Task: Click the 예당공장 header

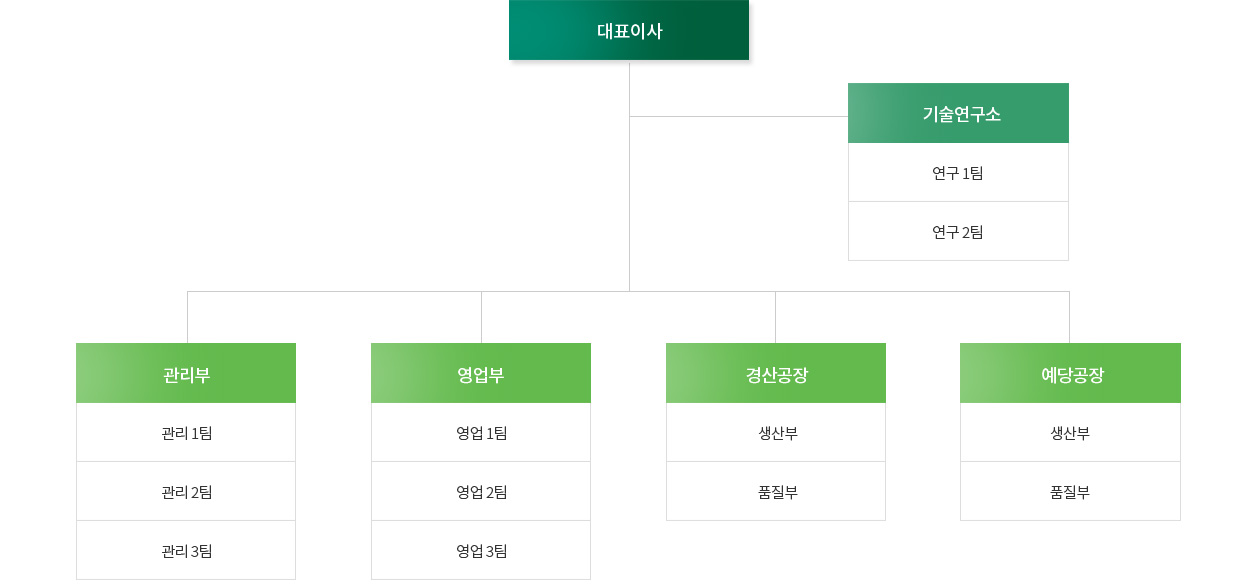Action: (x=1070, y=374)
